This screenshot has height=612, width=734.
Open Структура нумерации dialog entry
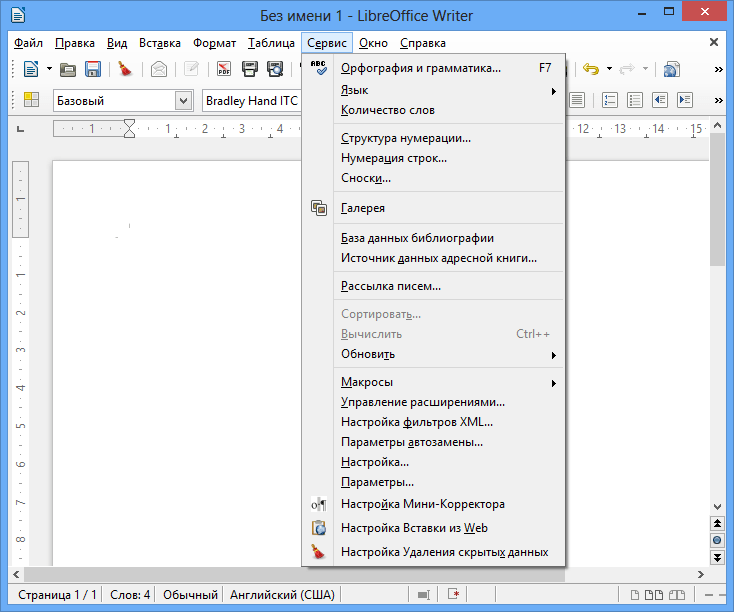[x=434, y=138]
